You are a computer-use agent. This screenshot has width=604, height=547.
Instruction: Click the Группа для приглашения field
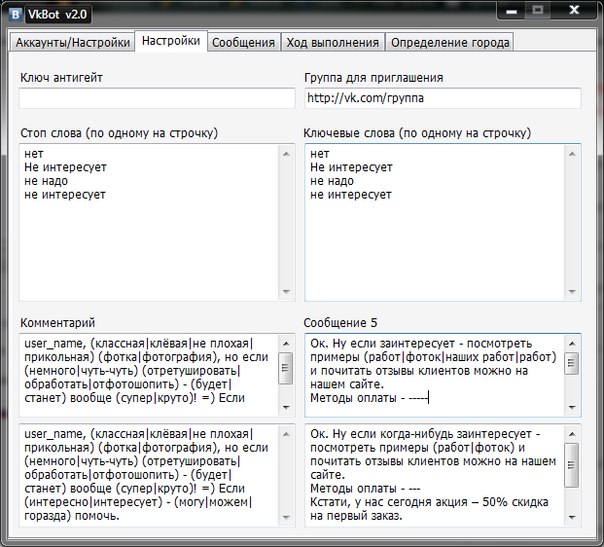[x=442, y=98]
